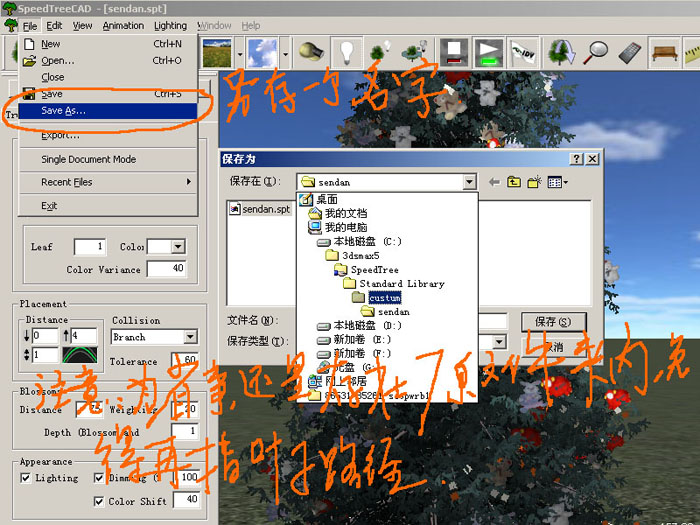Viewport: 700px width, 525px height.
Task: Open the sky background dropdown arrow
Action: point(285,54)
